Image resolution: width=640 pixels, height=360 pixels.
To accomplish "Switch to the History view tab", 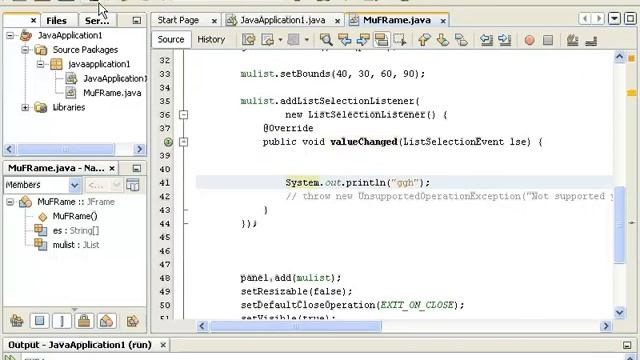I will pos(211,40).
